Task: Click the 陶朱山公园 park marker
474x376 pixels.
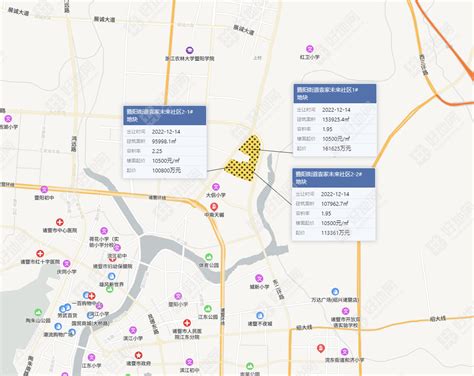Action: coord(38,312)
